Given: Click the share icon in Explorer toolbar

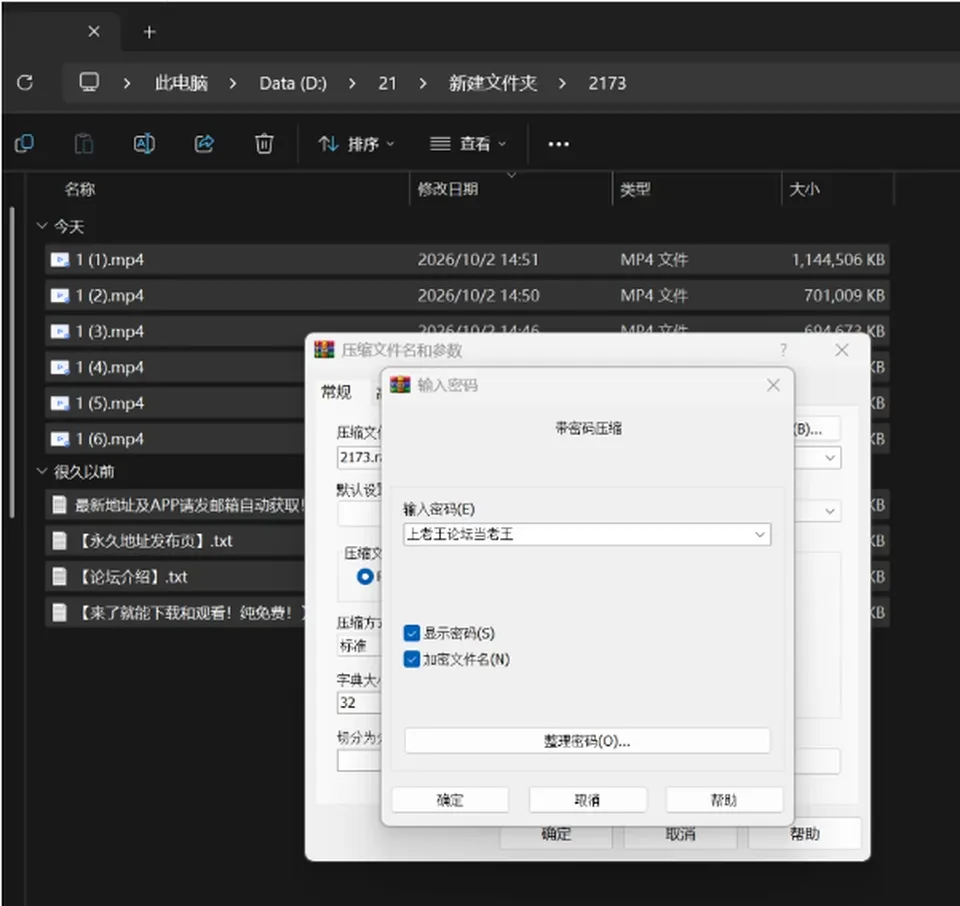Looking at the screenshot, I should pos(204,144).
